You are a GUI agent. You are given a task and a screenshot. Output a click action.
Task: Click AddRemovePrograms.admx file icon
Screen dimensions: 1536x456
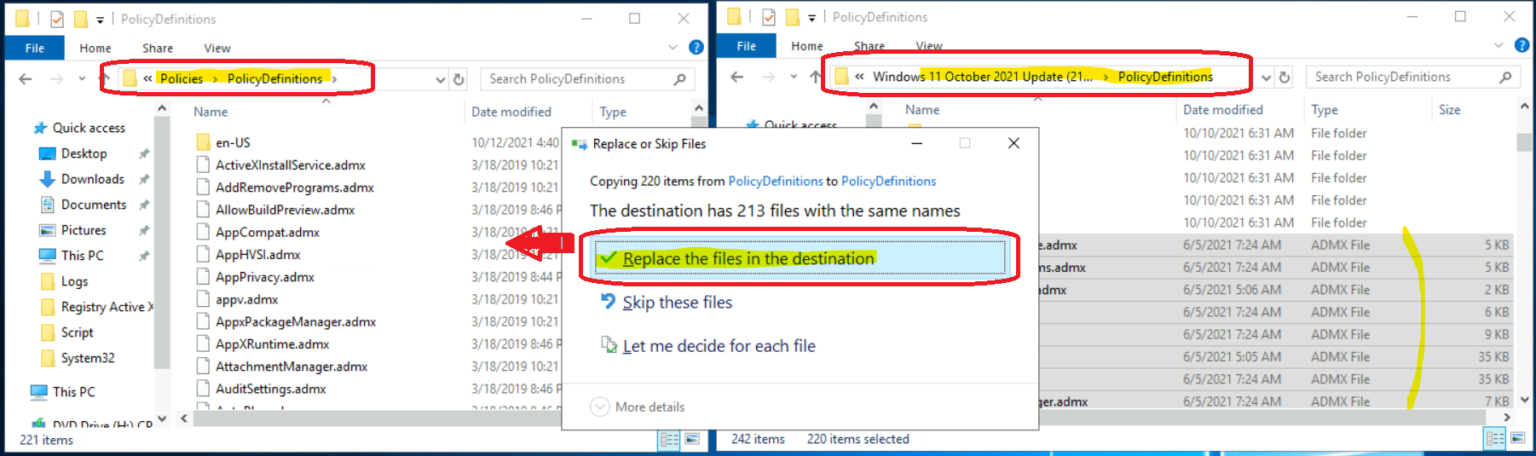(x=203, y=187)
